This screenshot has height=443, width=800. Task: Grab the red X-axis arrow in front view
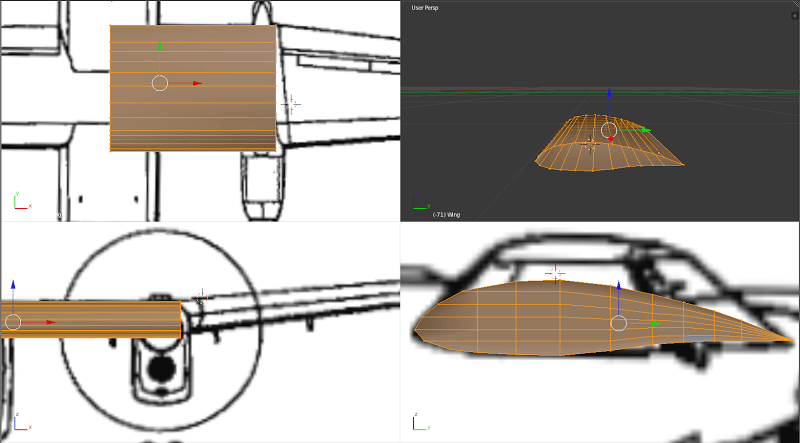51,322
